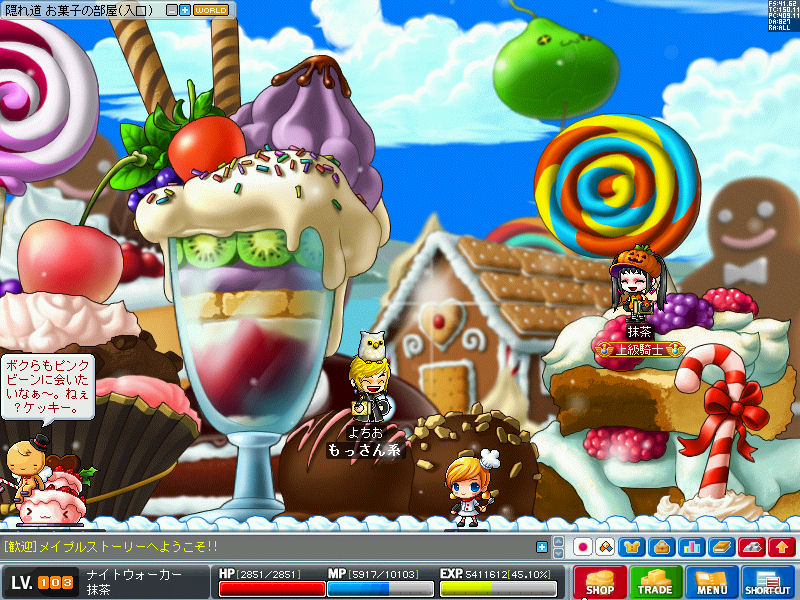Click the red keyboard icon button
The width and height of the screenshot is (800, 600).
click(x=752, y=547)
